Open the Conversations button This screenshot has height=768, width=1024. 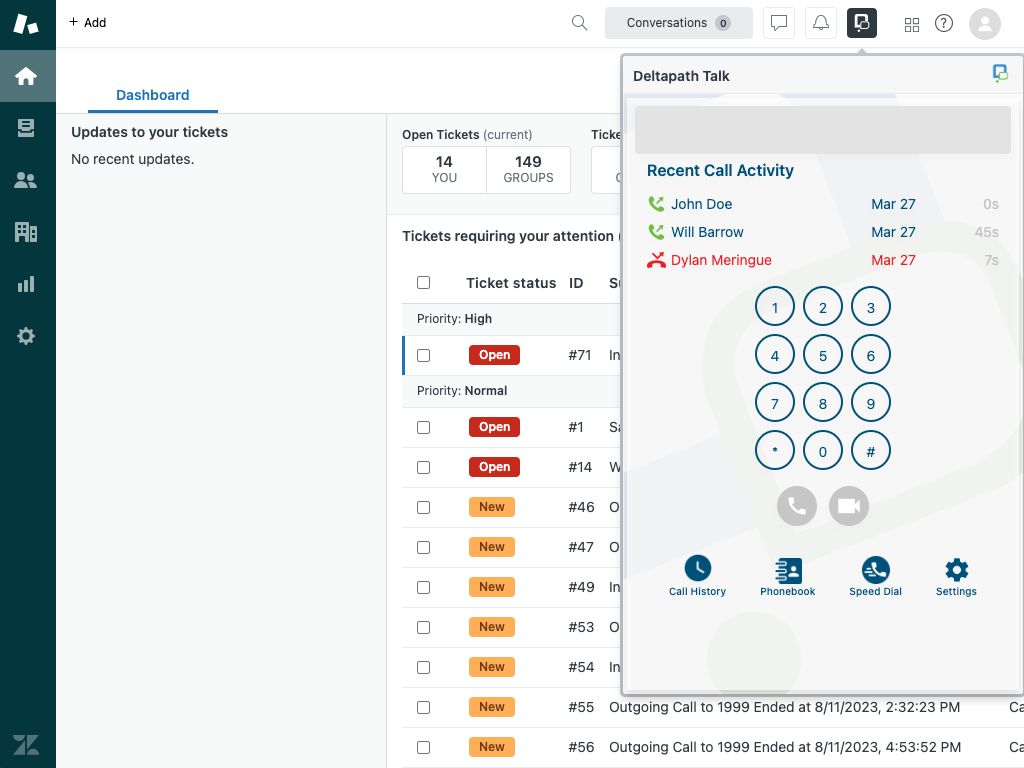click(678, 23)
